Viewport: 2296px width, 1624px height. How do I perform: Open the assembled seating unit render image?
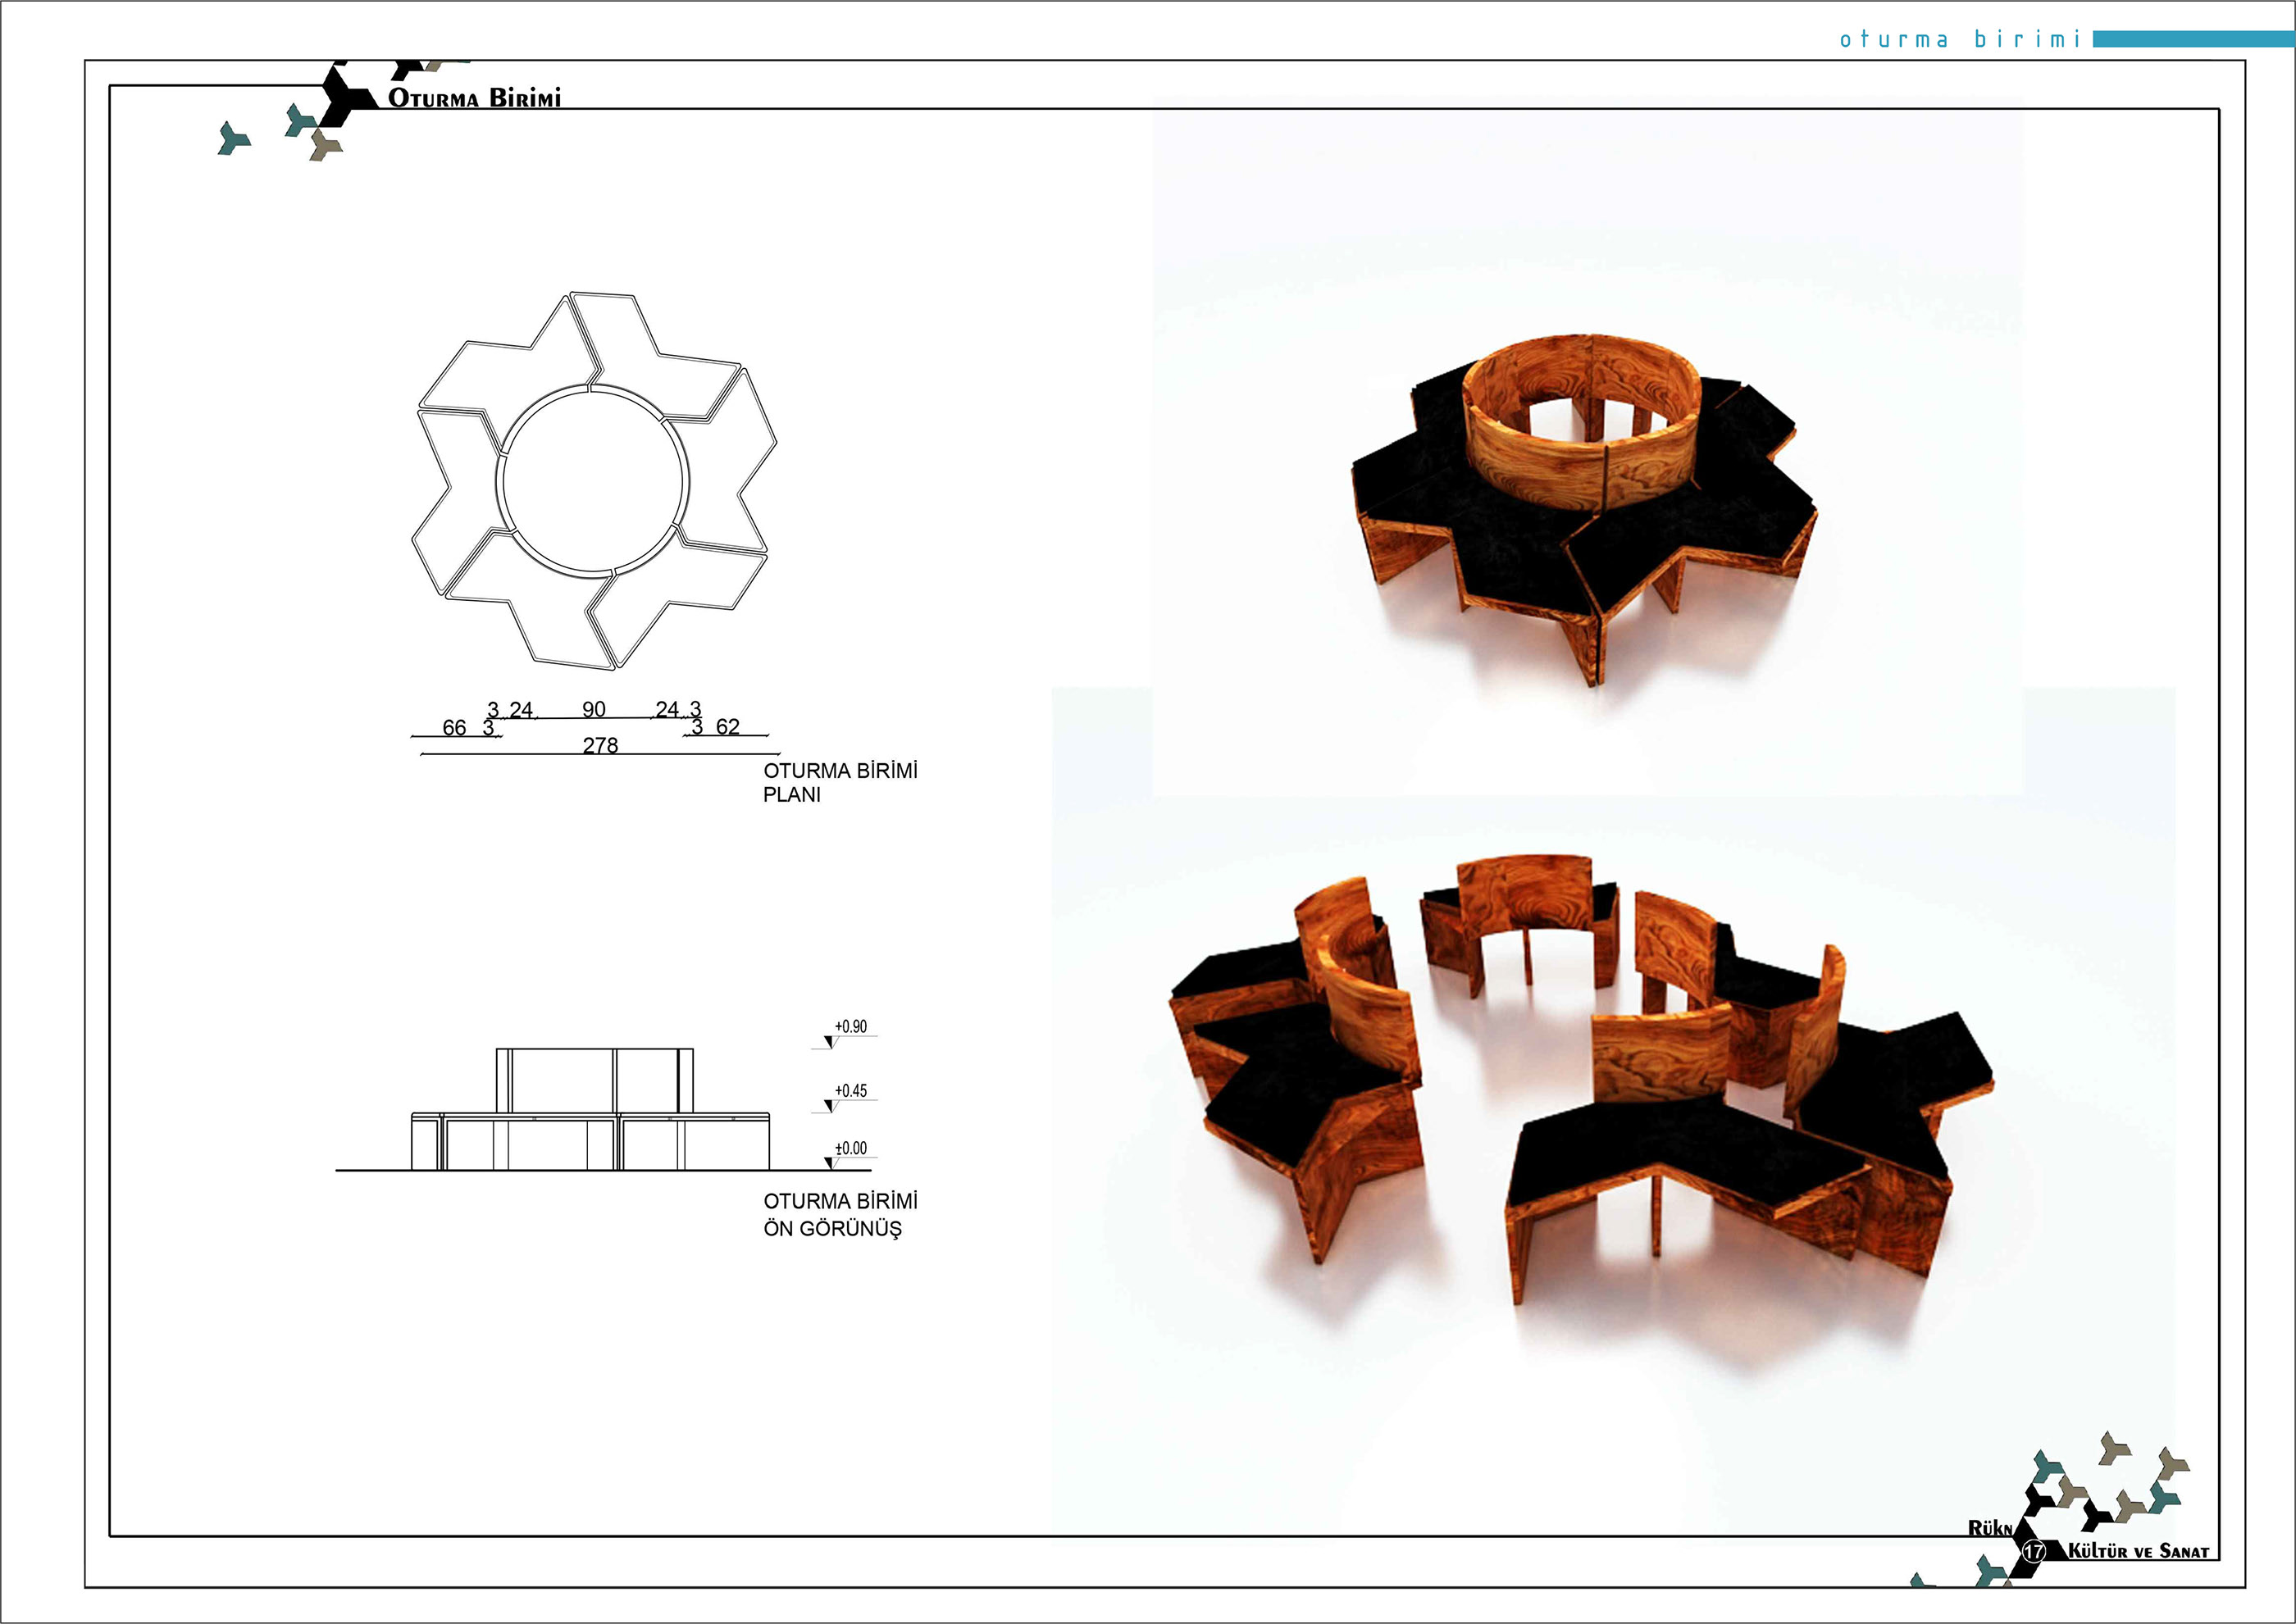tap(1587, 453)
